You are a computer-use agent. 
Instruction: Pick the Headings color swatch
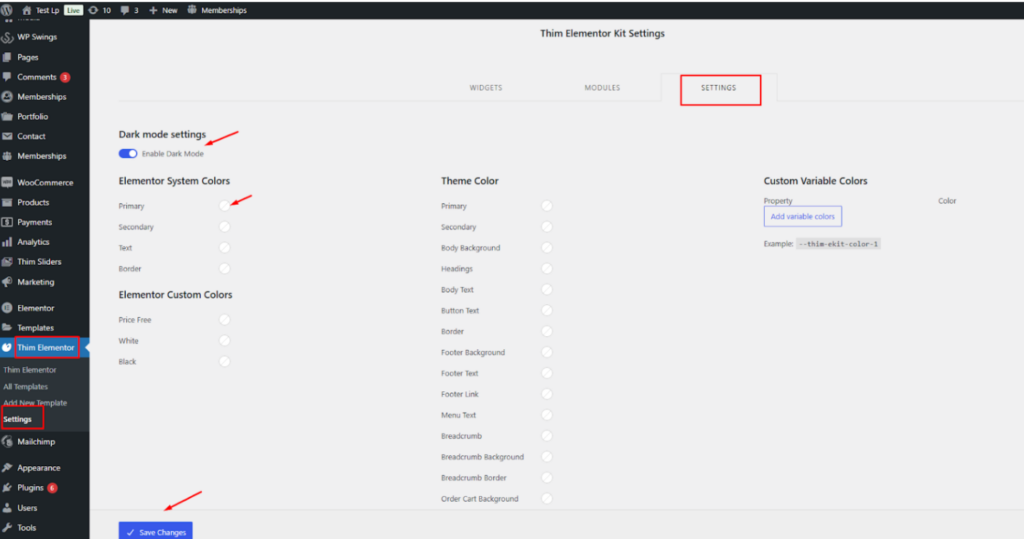[547, 269]
